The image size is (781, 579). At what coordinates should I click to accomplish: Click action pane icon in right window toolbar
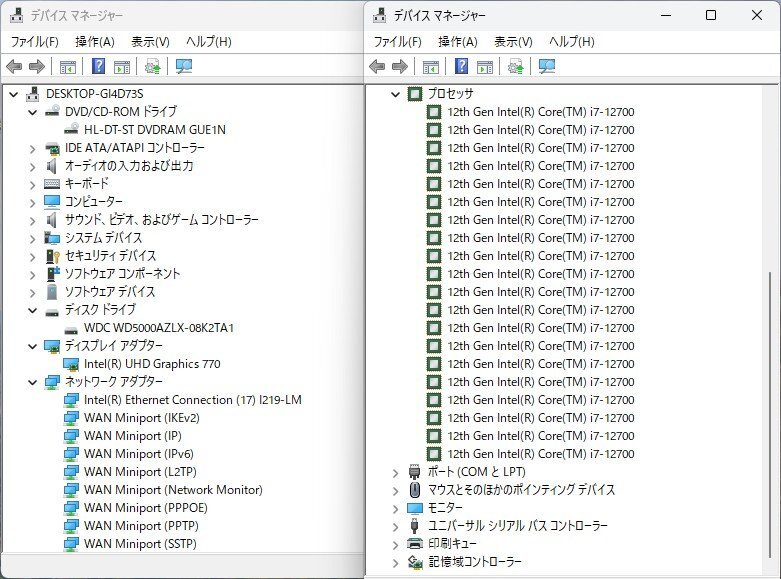[485, 66]
